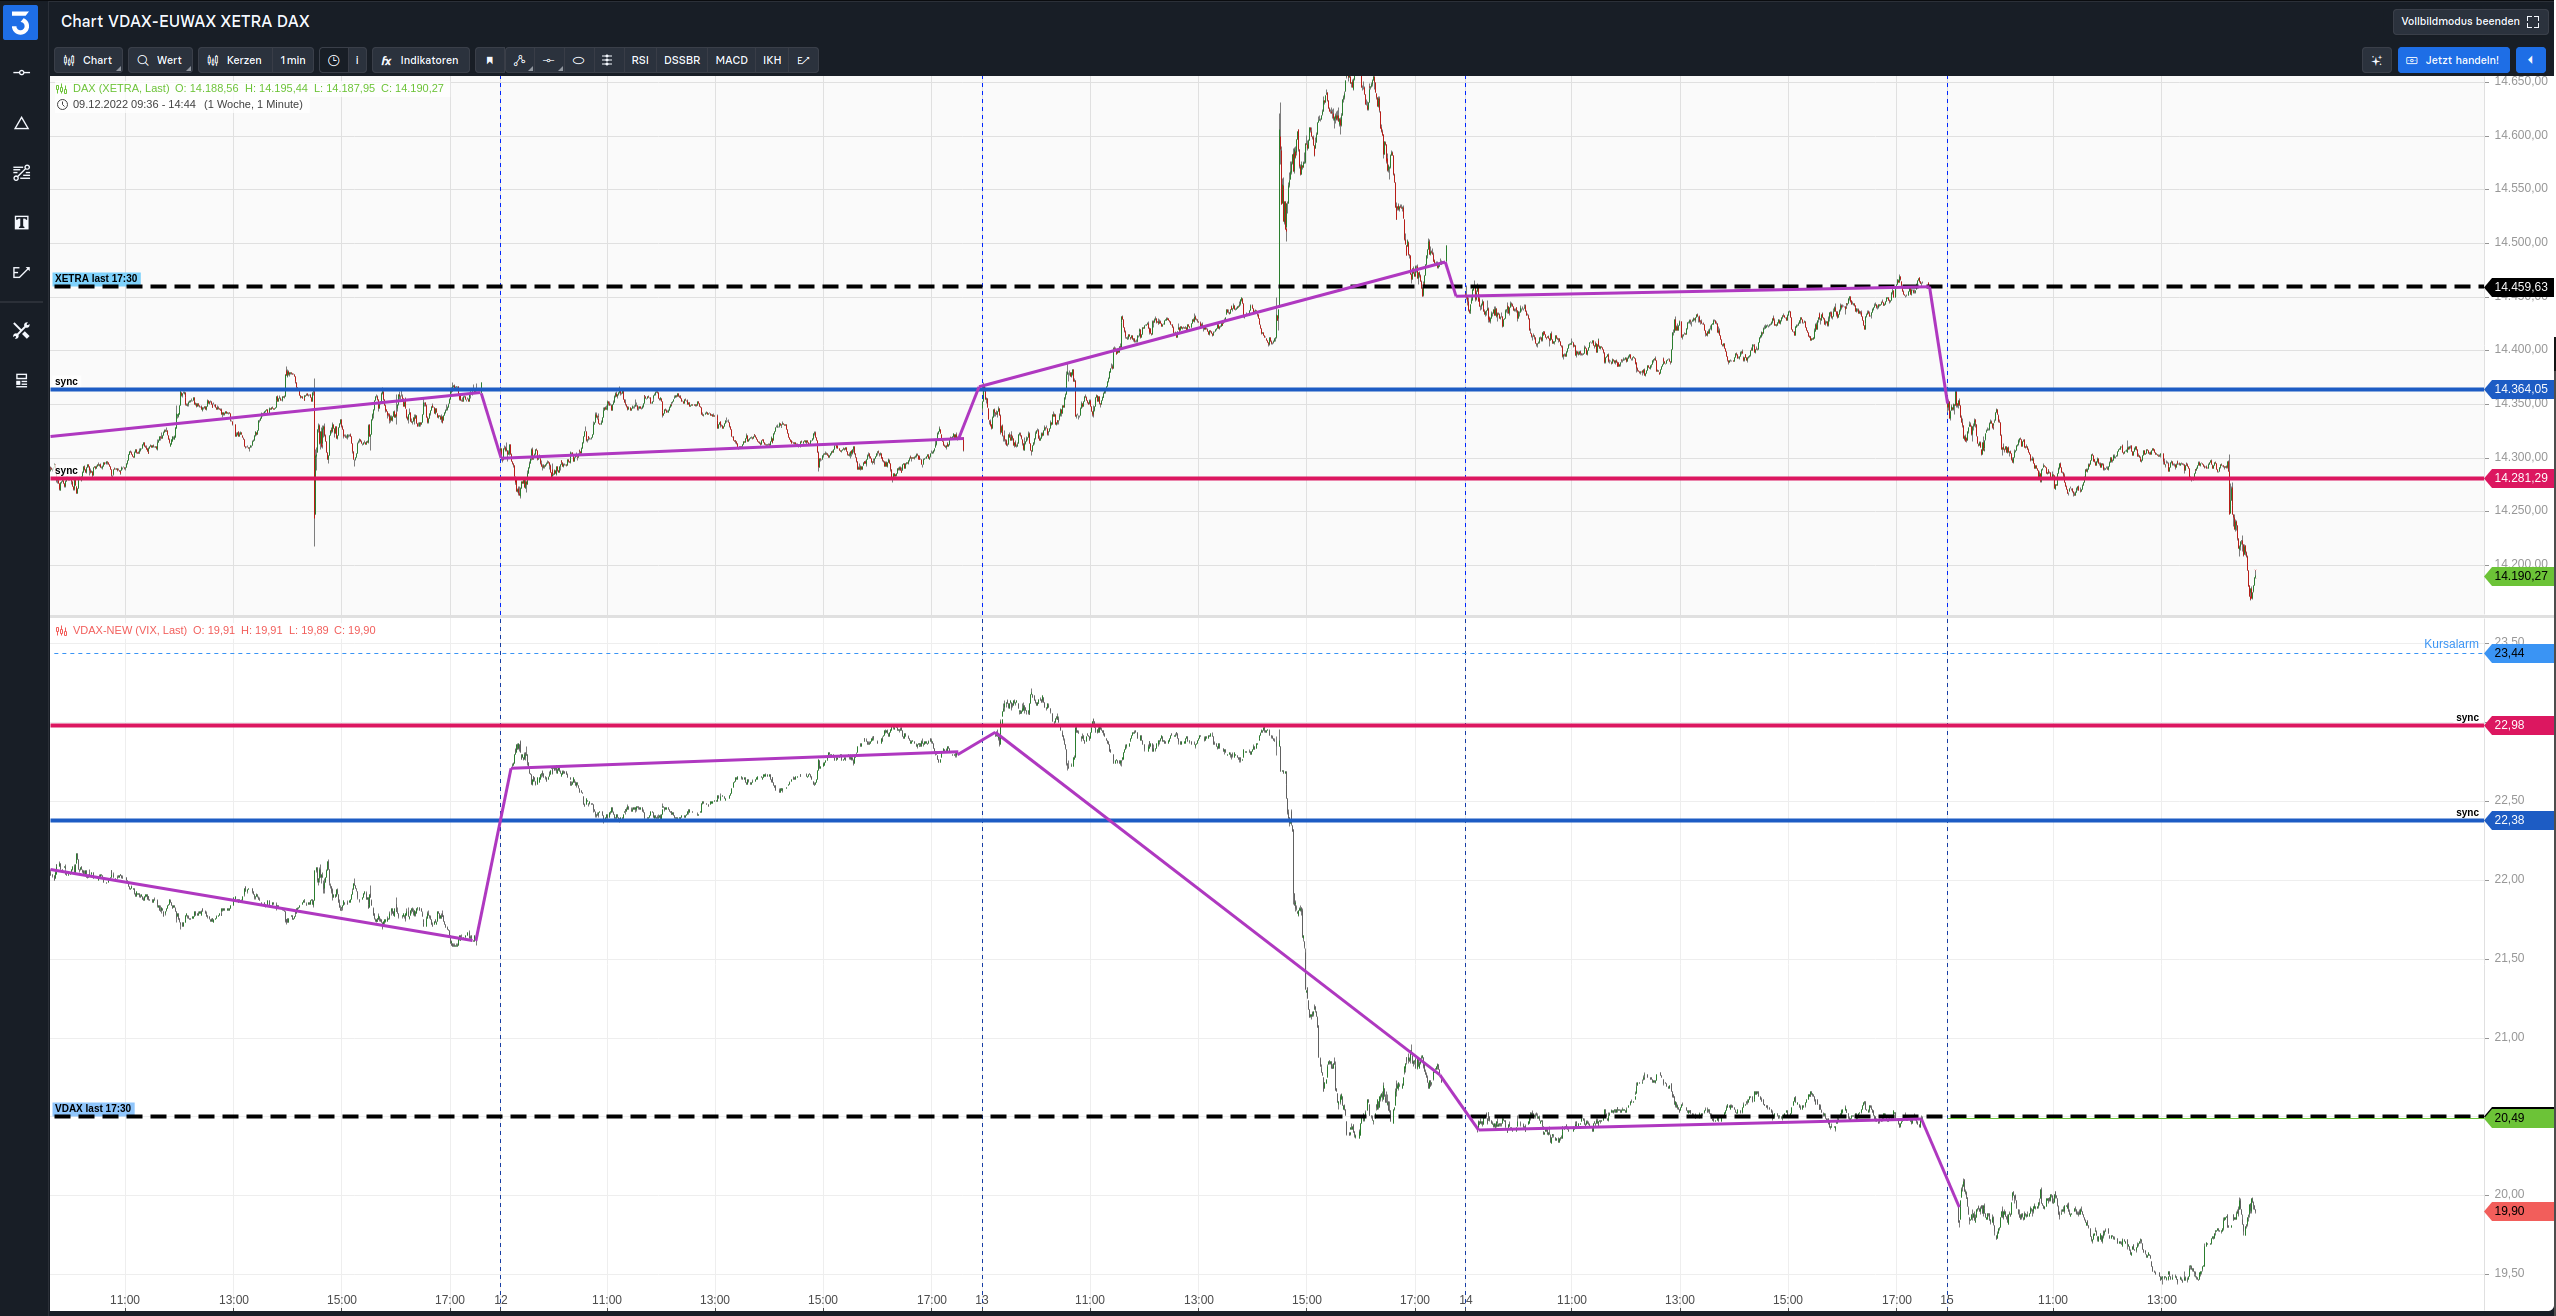This screenshot has height=1316, width=2556.
Task: Open the Chart dropdown menu
Action: (x=89, y=60)
